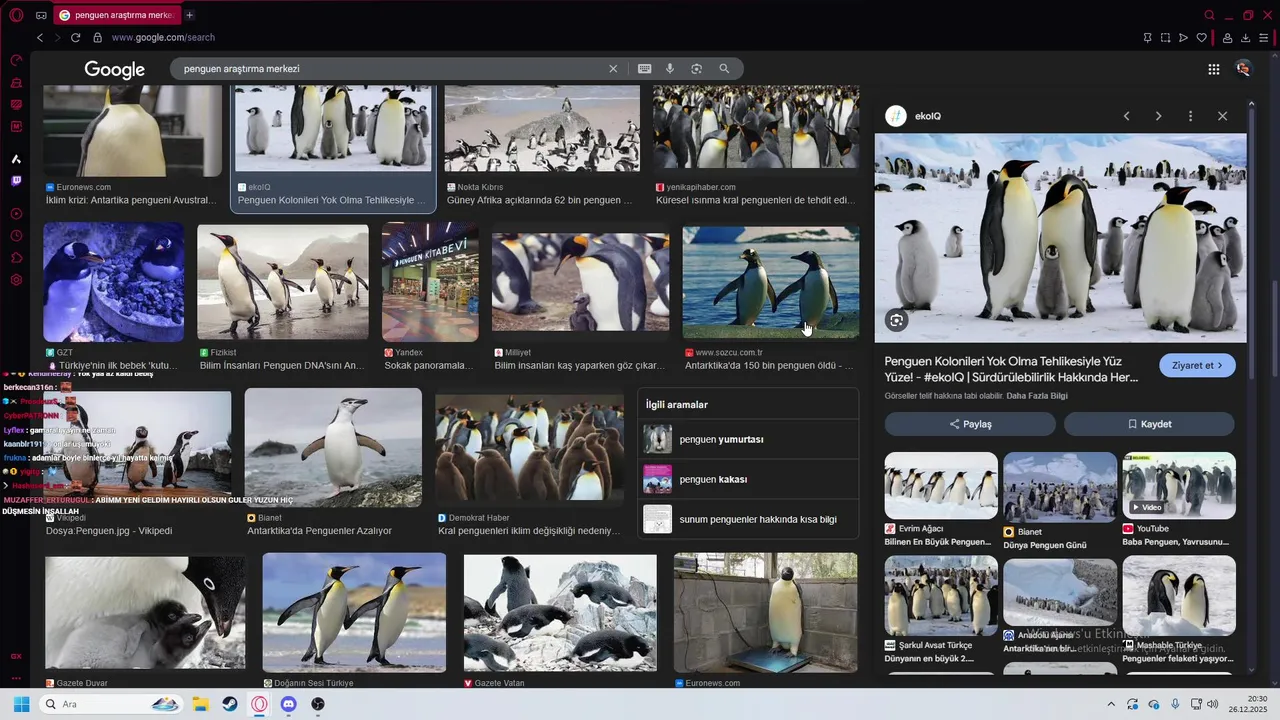Open the sozcu.com.tr two penguins thumbnail
The height and width of the screenshot is (720, 1280).
[x=771, y=282]
